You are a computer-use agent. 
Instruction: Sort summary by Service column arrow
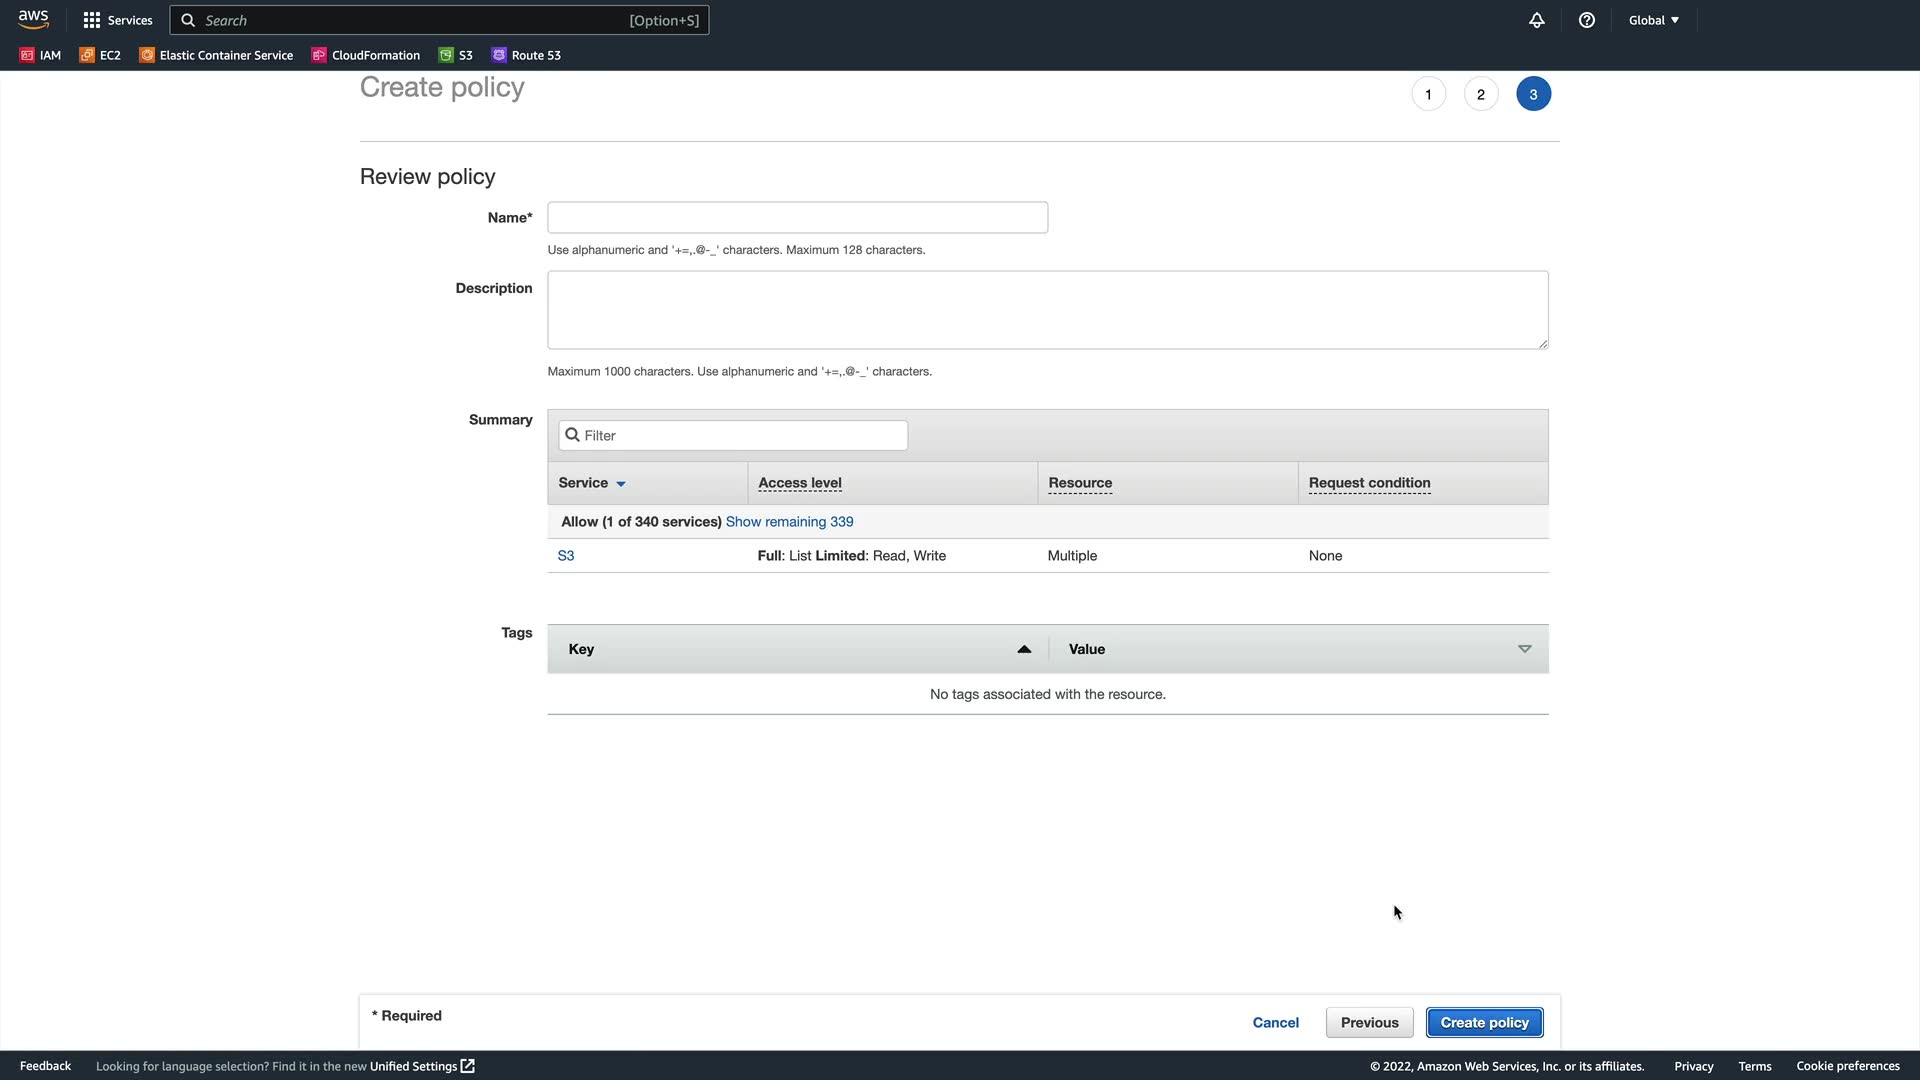coord(621,484)
